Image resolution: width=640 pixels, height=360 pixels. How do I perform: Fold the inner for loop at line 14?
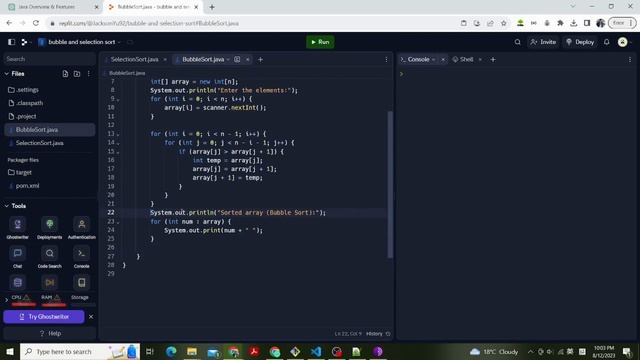pyautogui.click(x=118, y=143)
